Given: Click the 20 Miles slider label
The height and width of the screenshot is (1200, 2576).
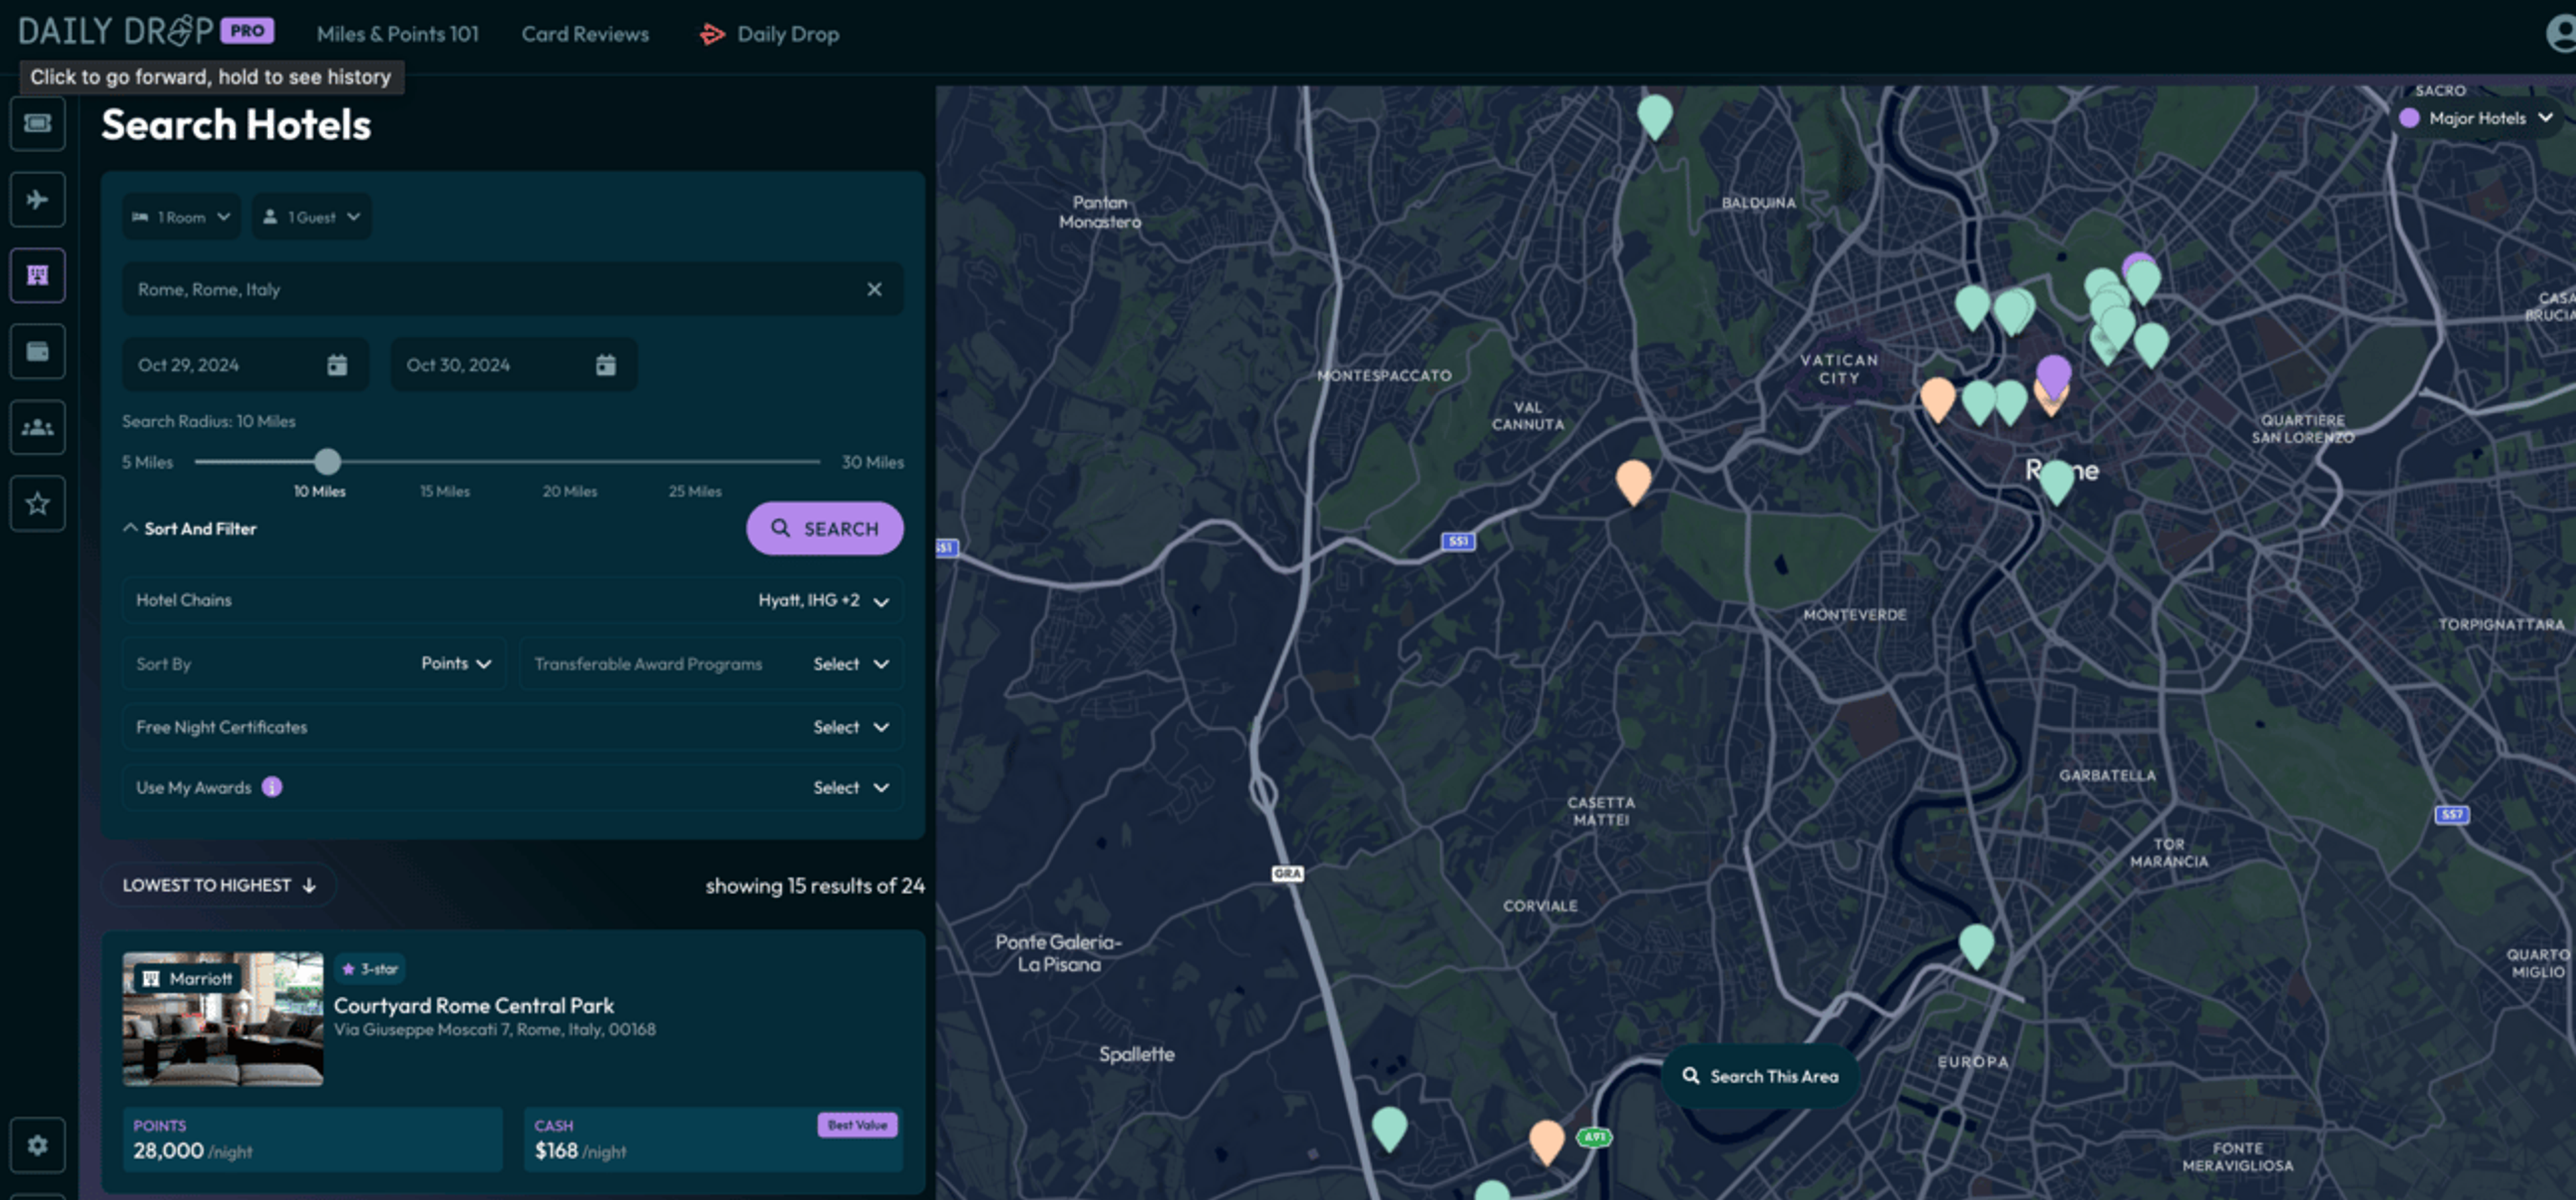Looking at the screenshot, I should [570, 492].
